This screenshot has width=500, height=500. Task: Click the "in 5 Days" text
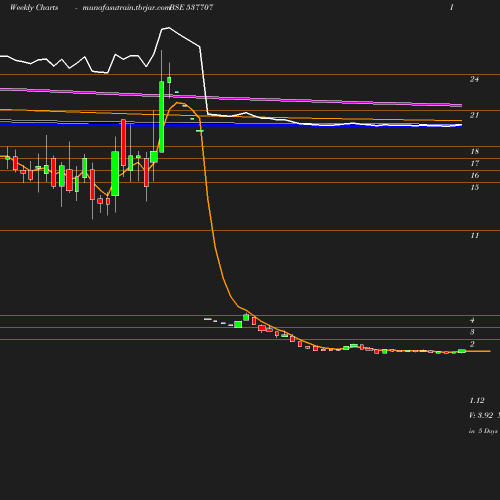click(483, 431)
